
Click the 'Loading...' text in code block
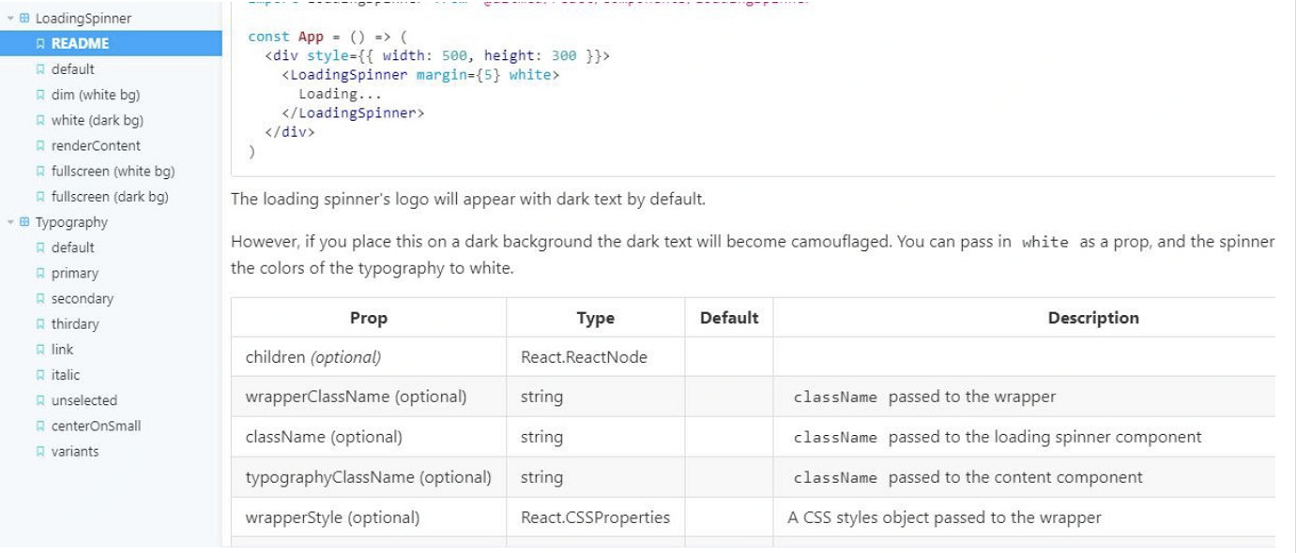click(x=340, y=94)
